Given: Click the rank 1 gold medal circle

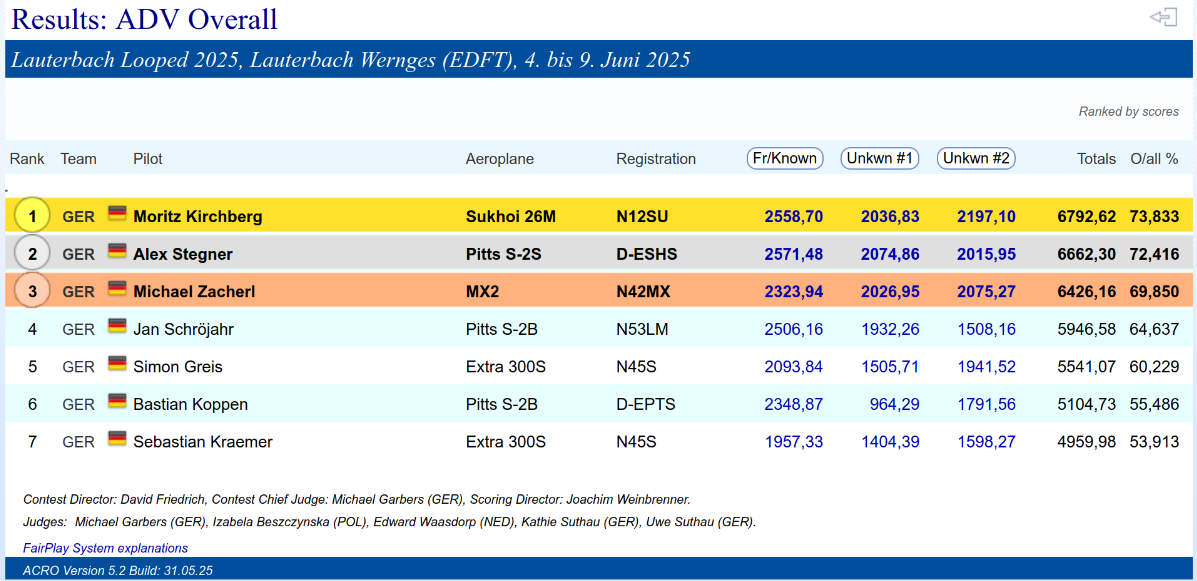Looking at the screenshot, I should coord(32,217).
